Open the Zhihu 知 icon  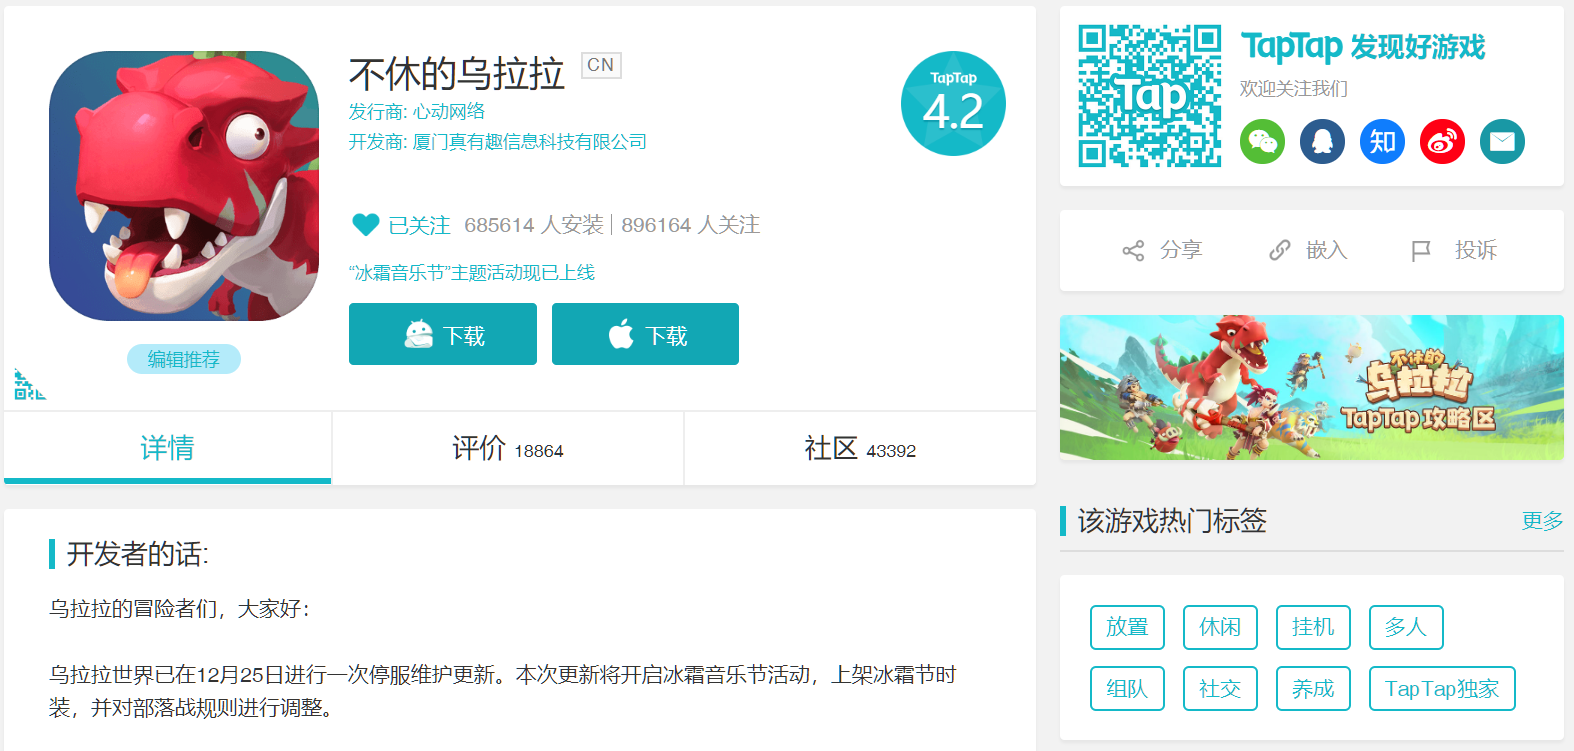(1382, 142)
